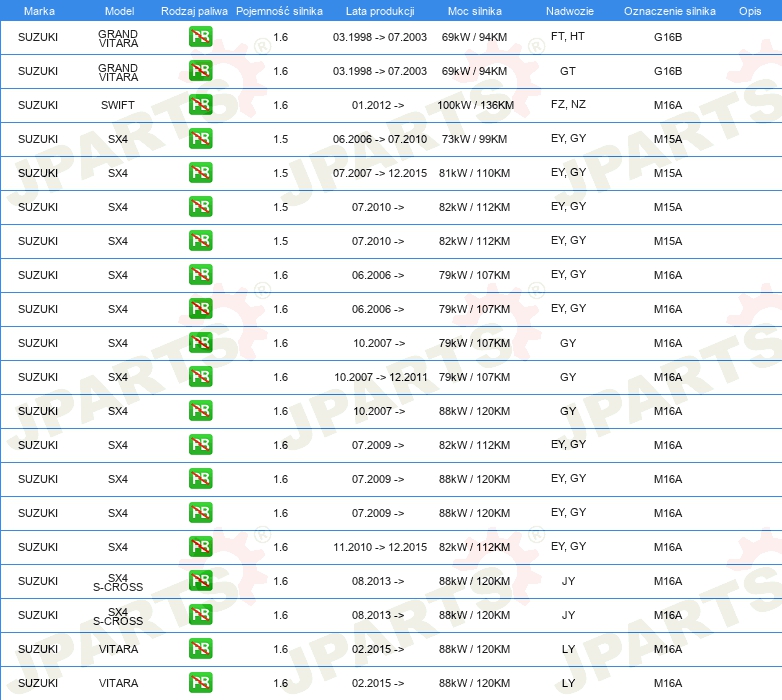This screenshot has height=700, width=782.
Task: Click 79kW / 107KM in 10.2007 -> 12.2011 row
Action: (x=474, y=377)
